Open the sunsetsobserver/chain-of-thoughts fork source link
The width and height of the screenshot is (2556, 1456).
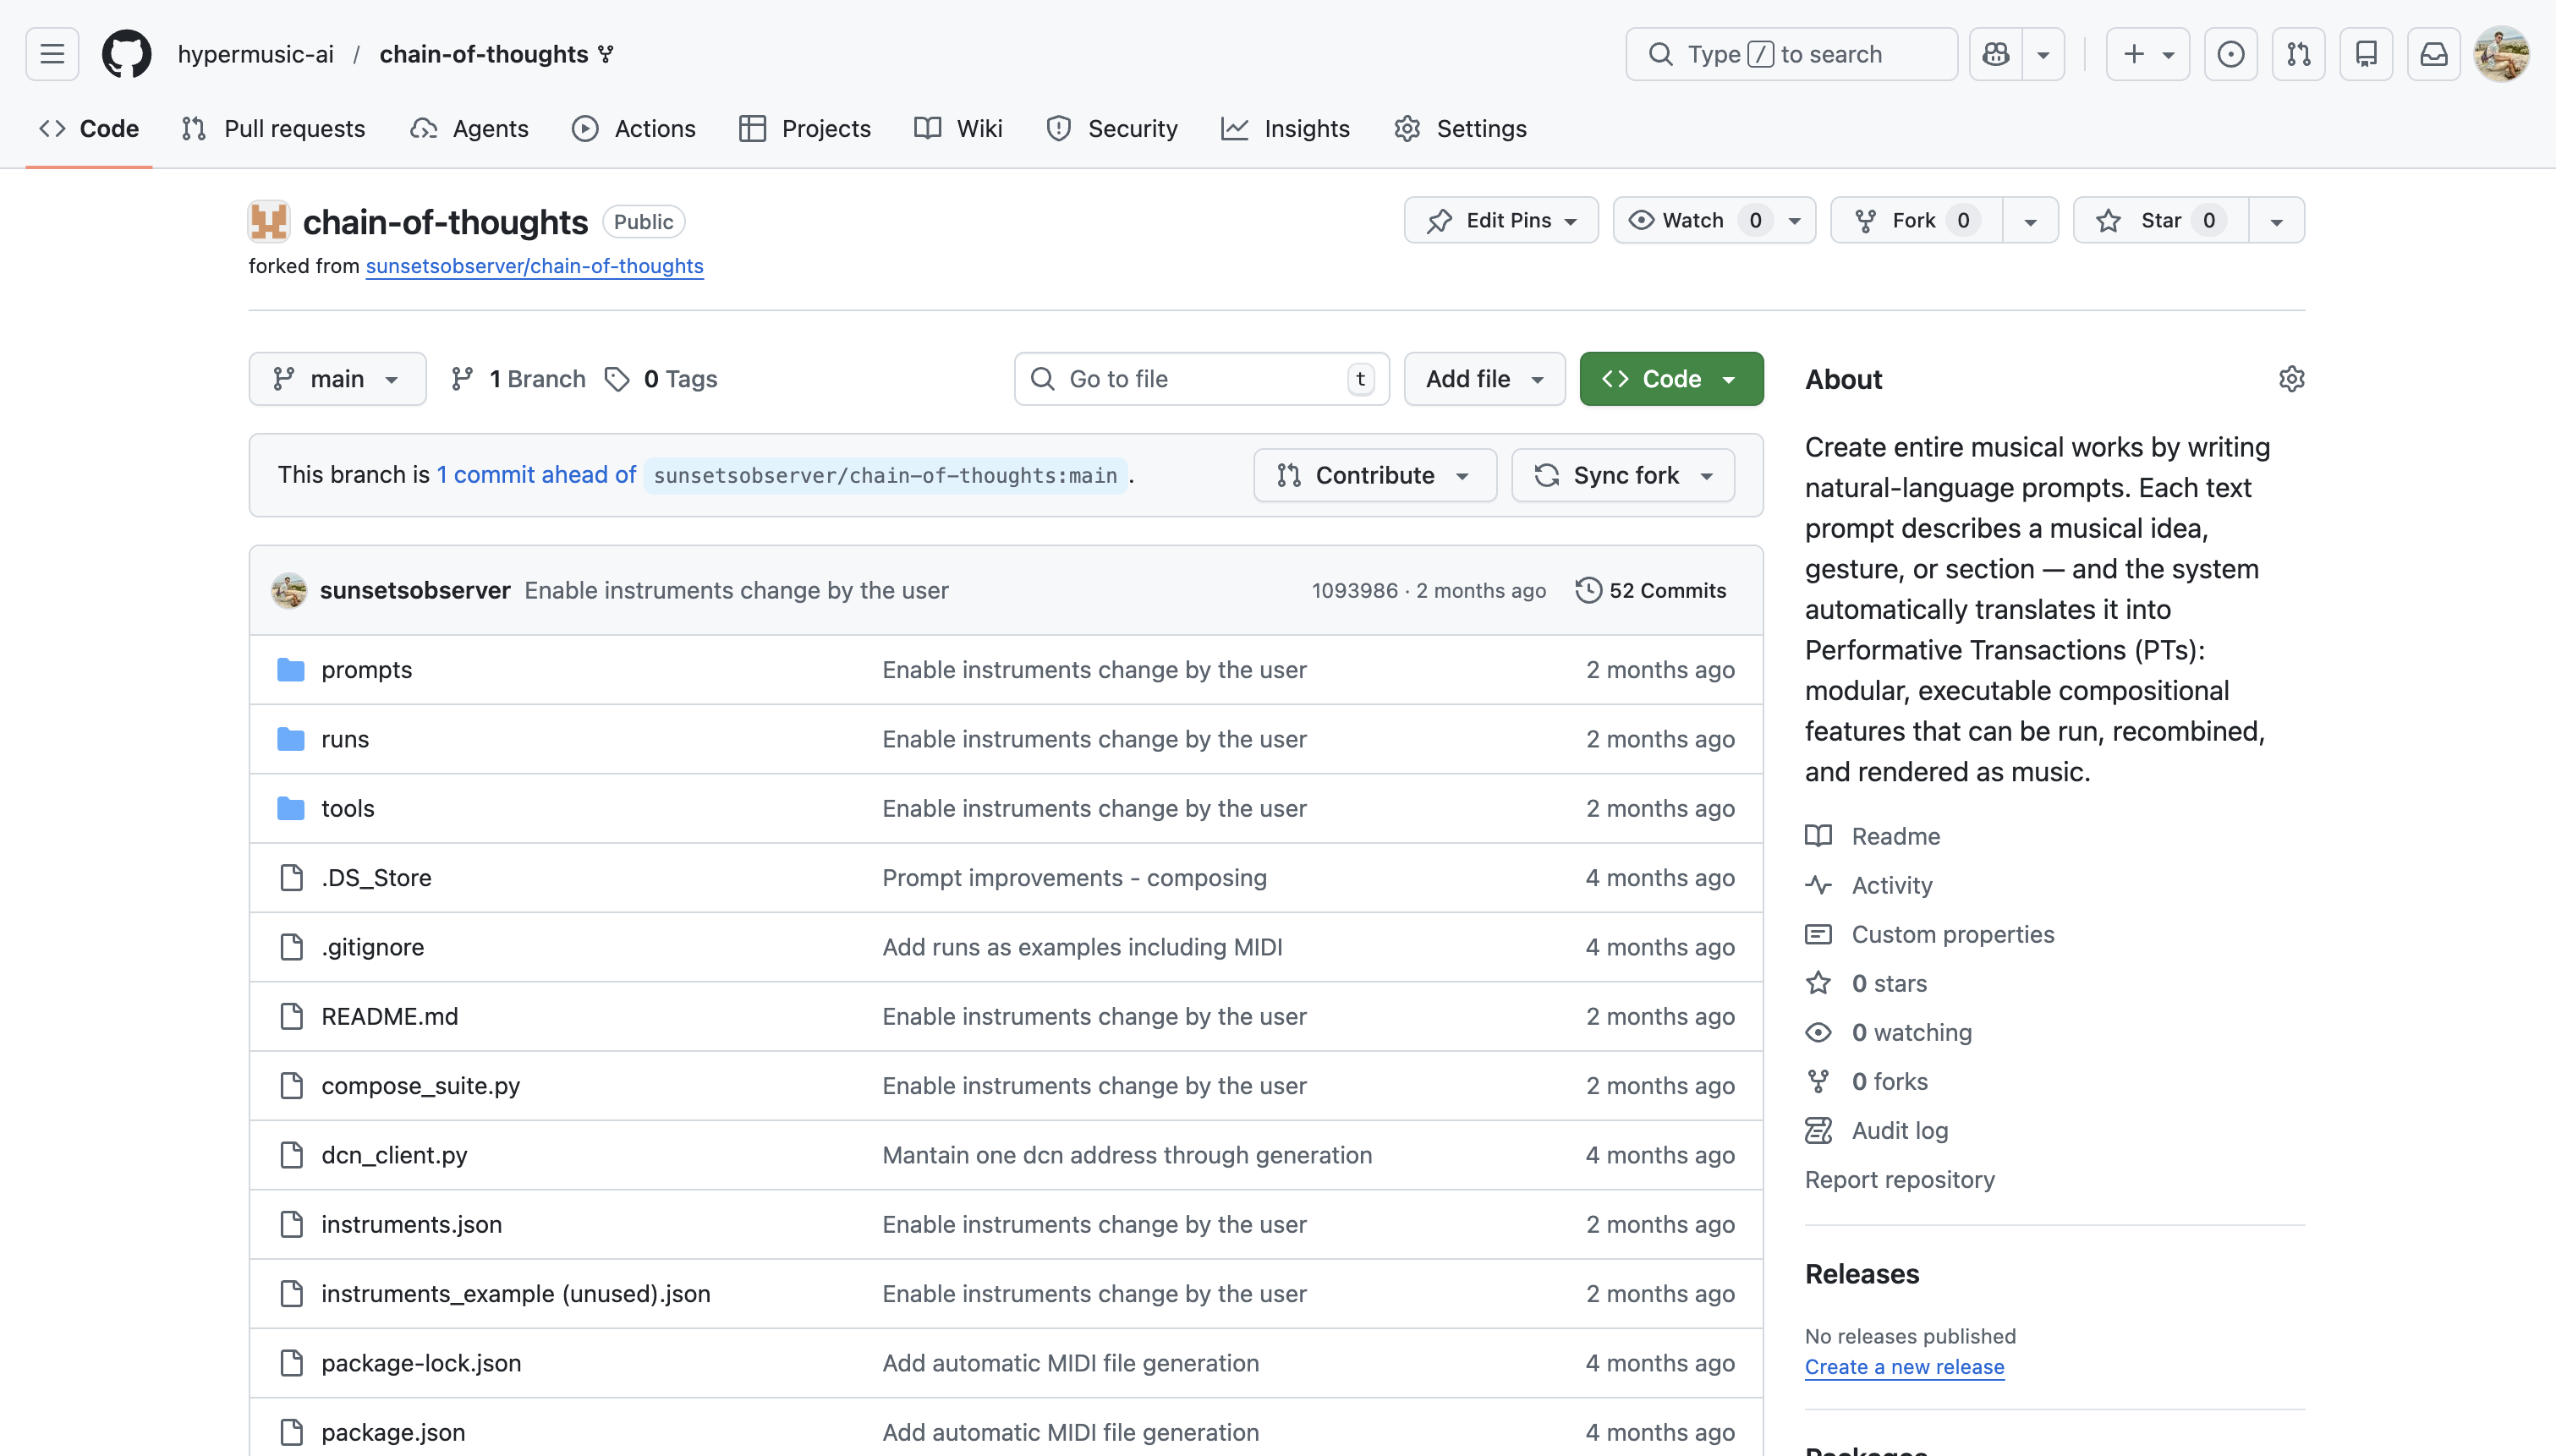tap(534, 266)
